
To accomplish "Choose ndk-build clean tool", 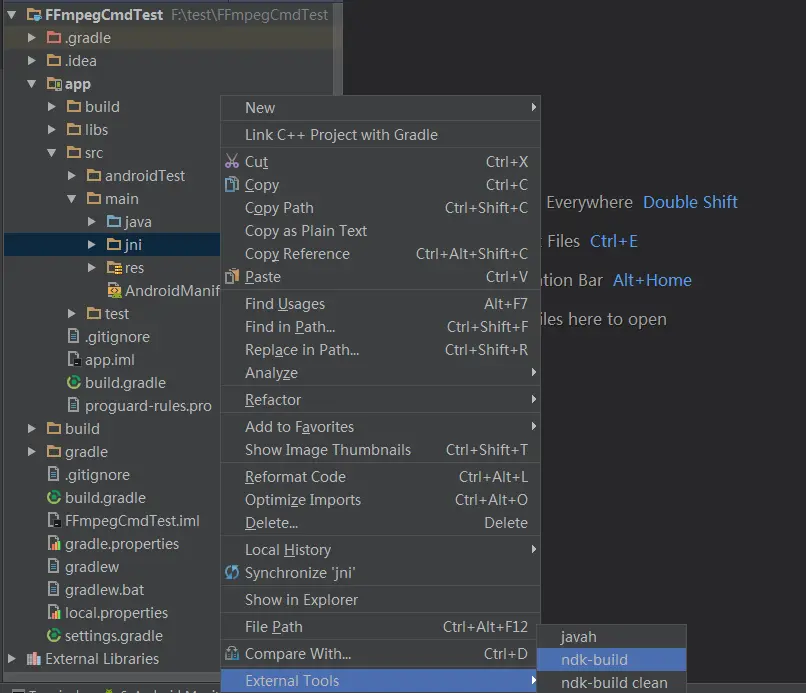I will pos(611,682).
